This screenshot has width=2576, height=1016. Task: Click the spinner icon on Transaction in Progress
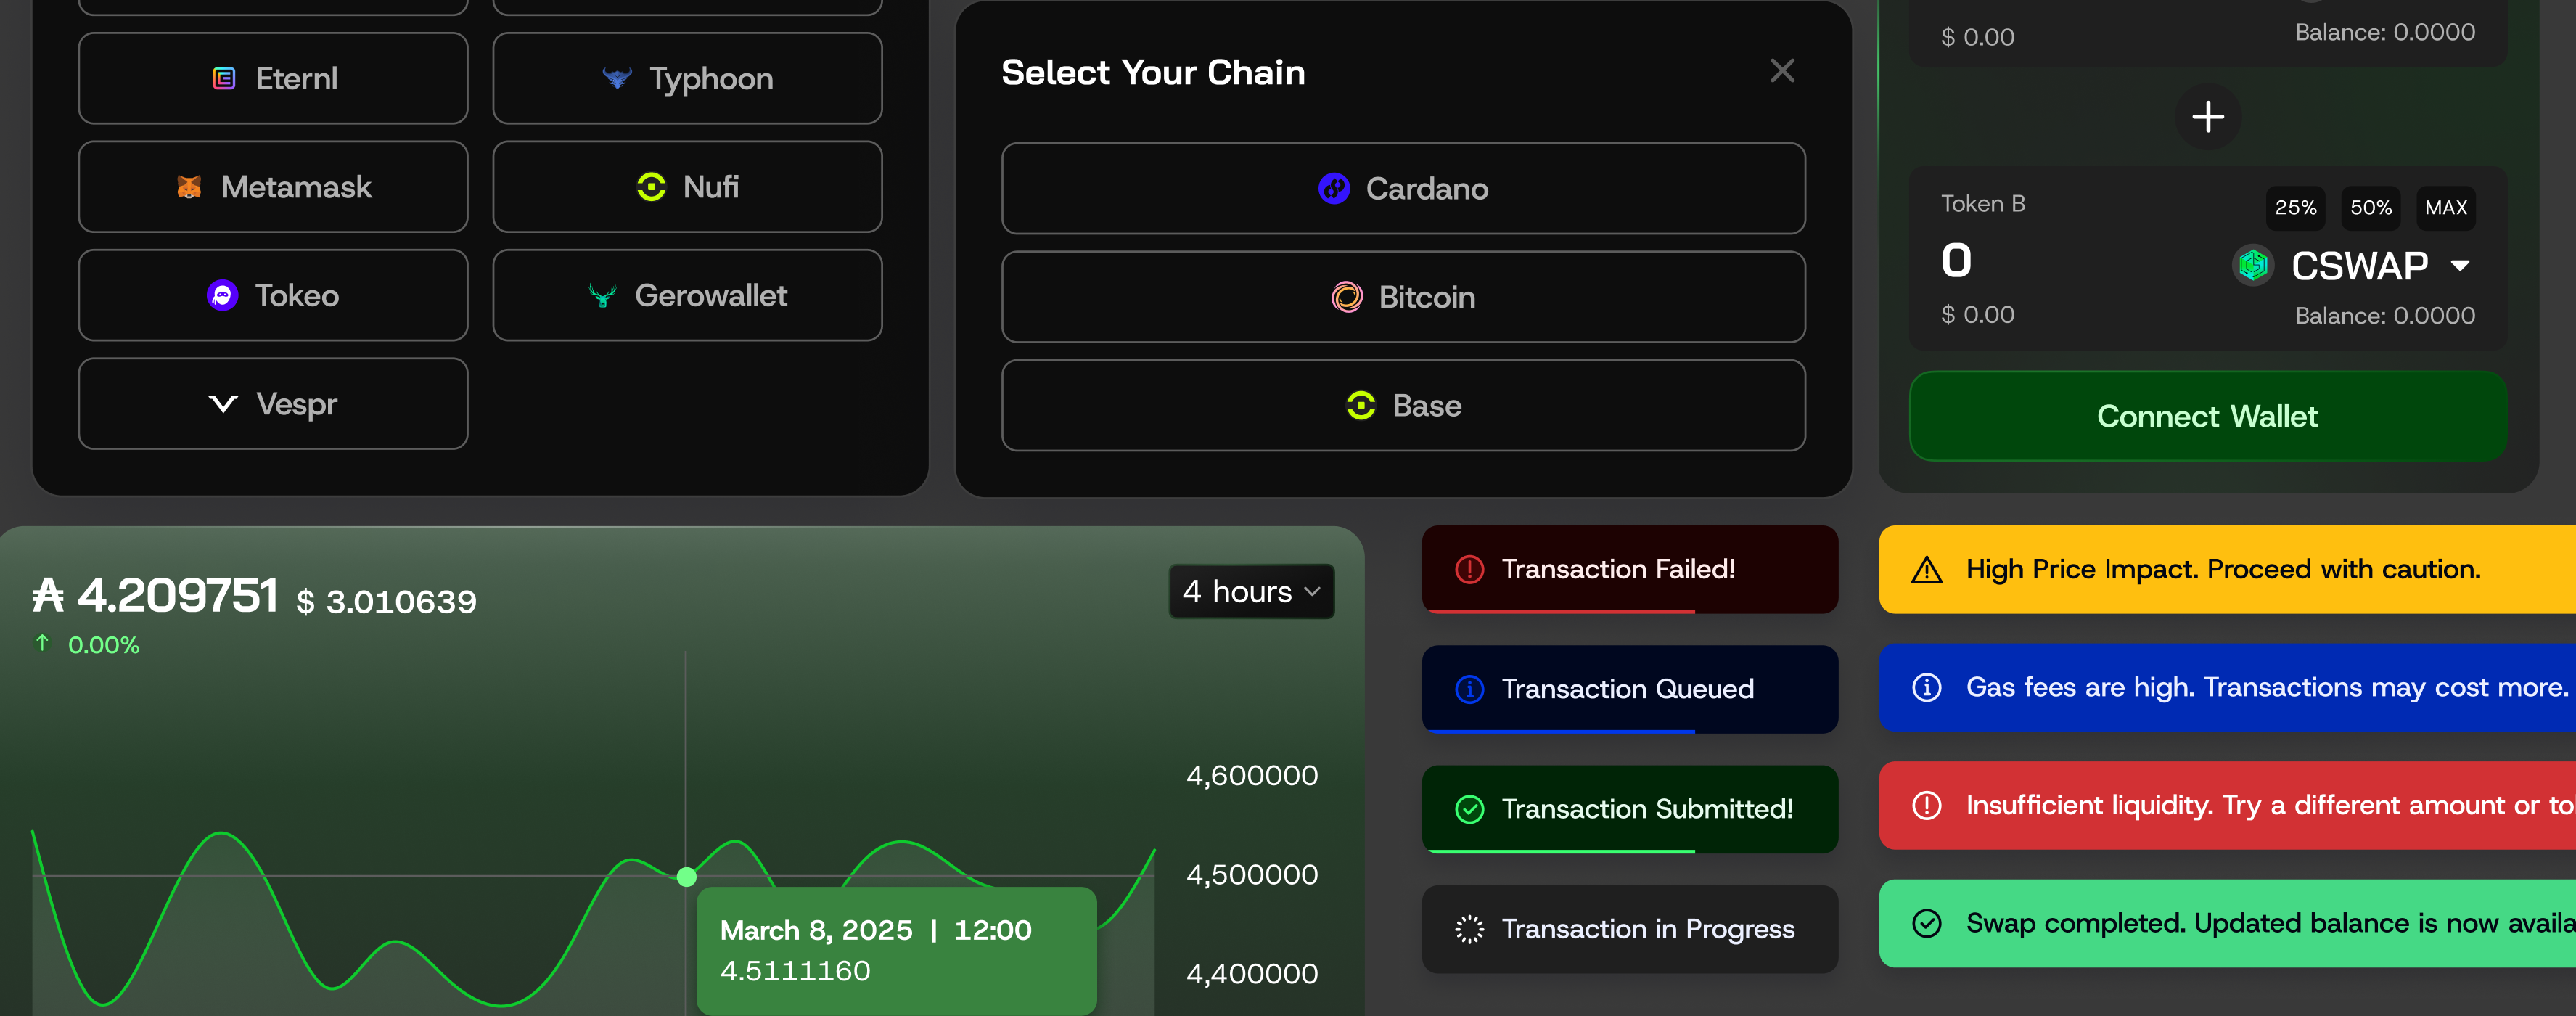coord(1469,929)
